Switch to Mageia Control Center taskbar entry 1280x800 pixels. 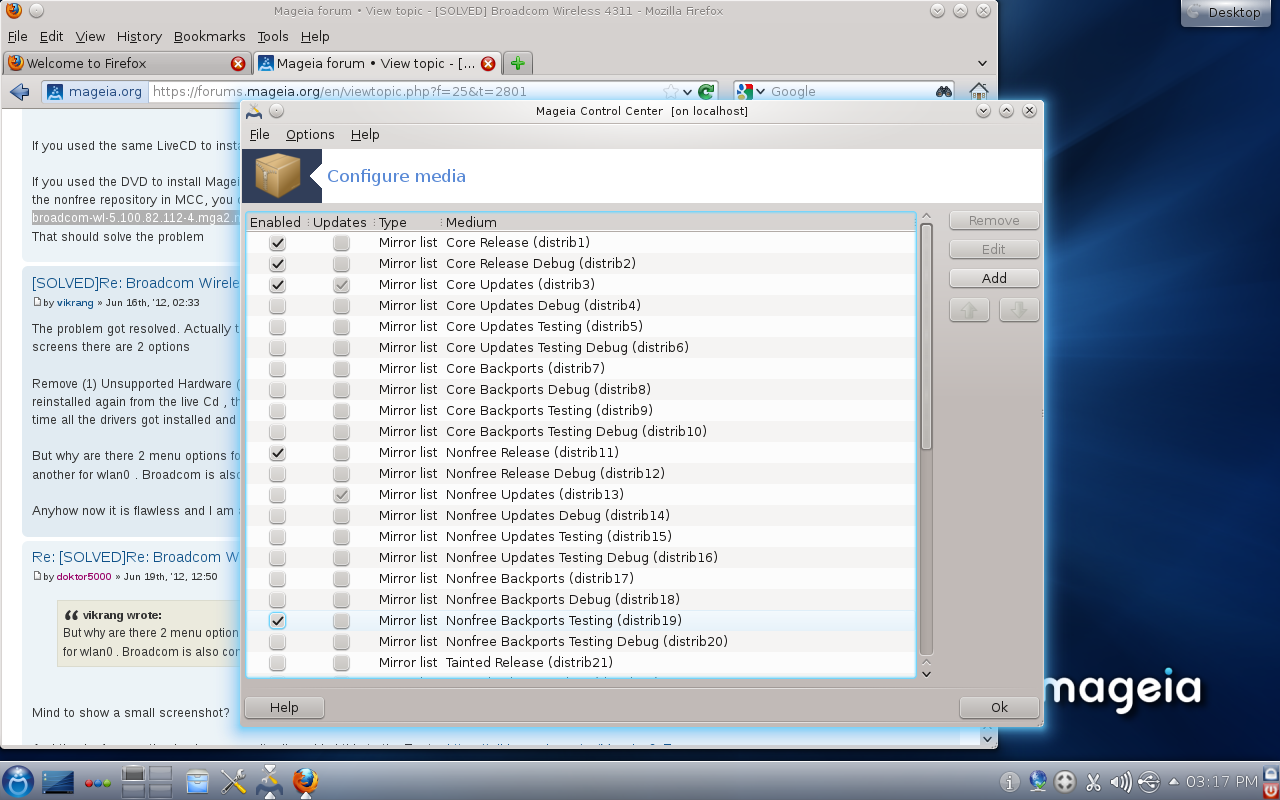tap(270, 781)
